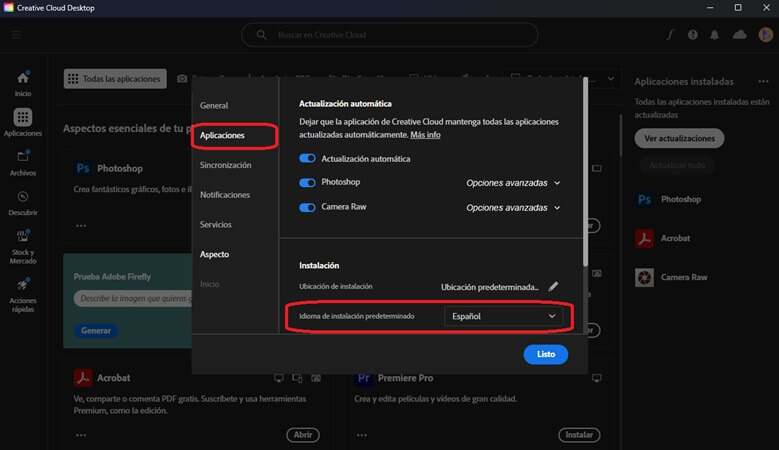Toggle Photoshop auto-update switch
This screenshot has width=779, height=450.
[x=307, y=182]
